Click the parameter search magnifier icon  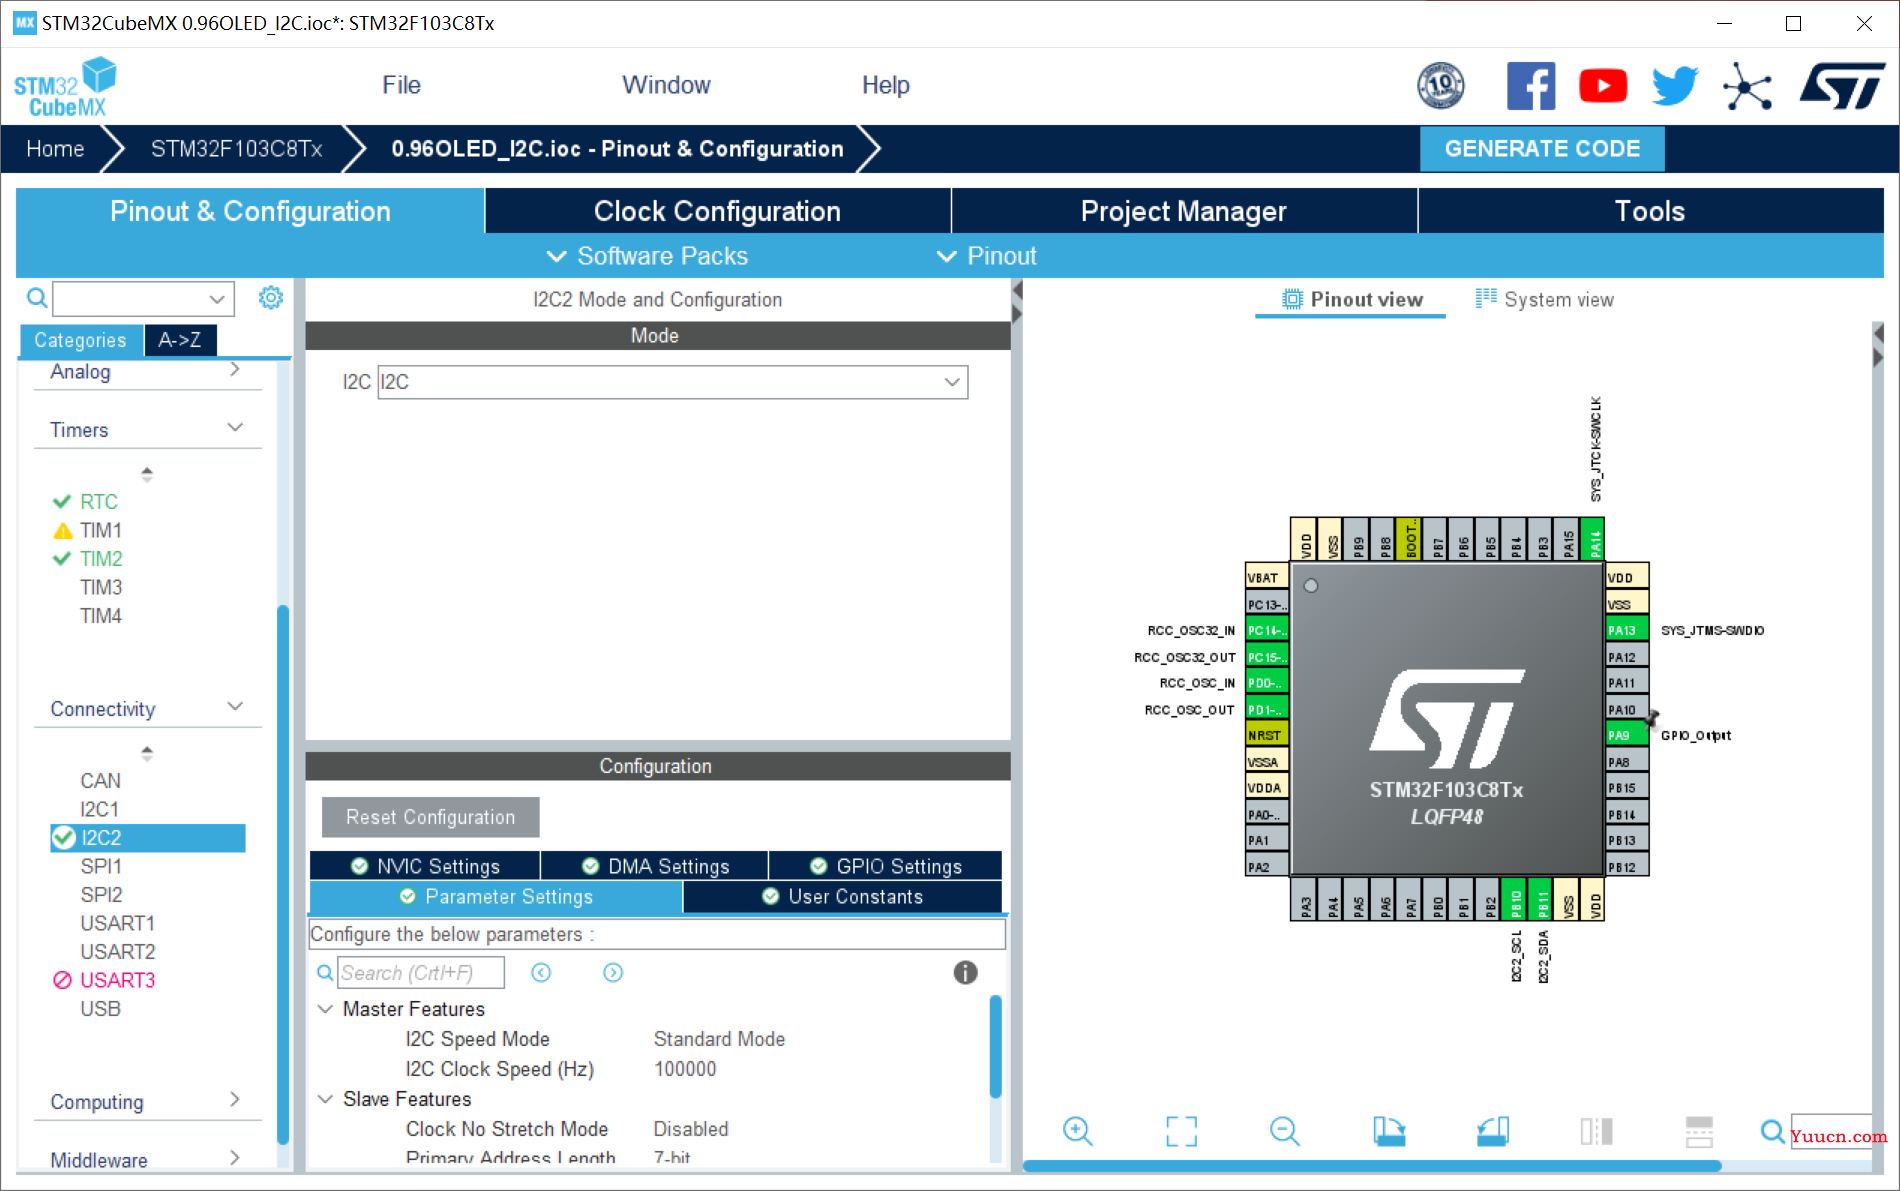coord(325,972)
